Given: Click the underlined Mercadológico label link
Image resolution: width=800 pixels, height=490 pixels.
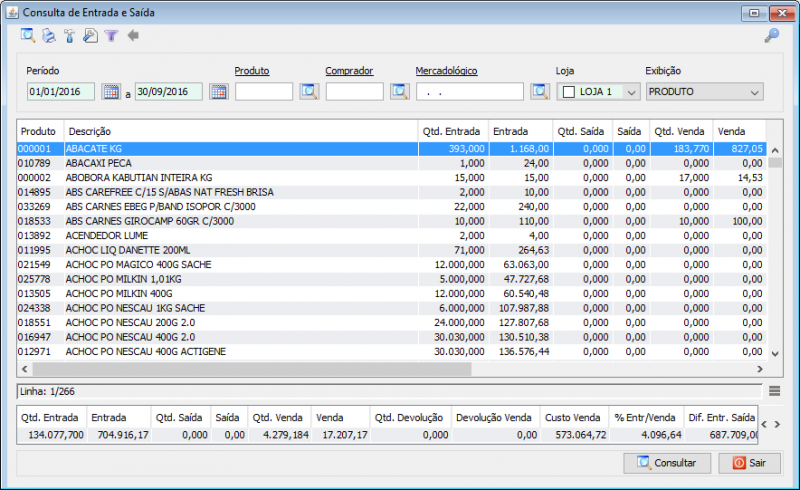Looking at the screenshot, I should click(x=446, y=71).
